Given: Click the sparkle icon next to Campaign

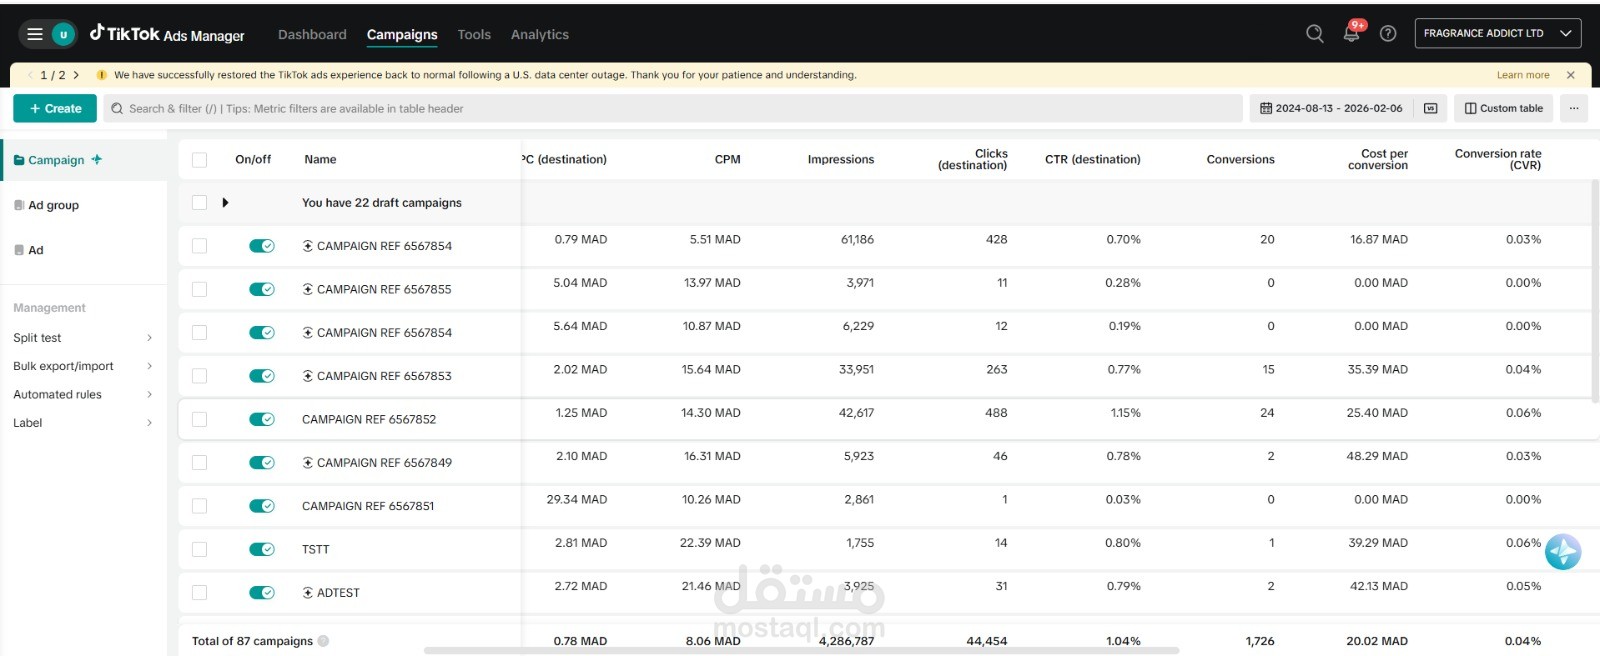Looking at the screenshot, I should [97, 159].
